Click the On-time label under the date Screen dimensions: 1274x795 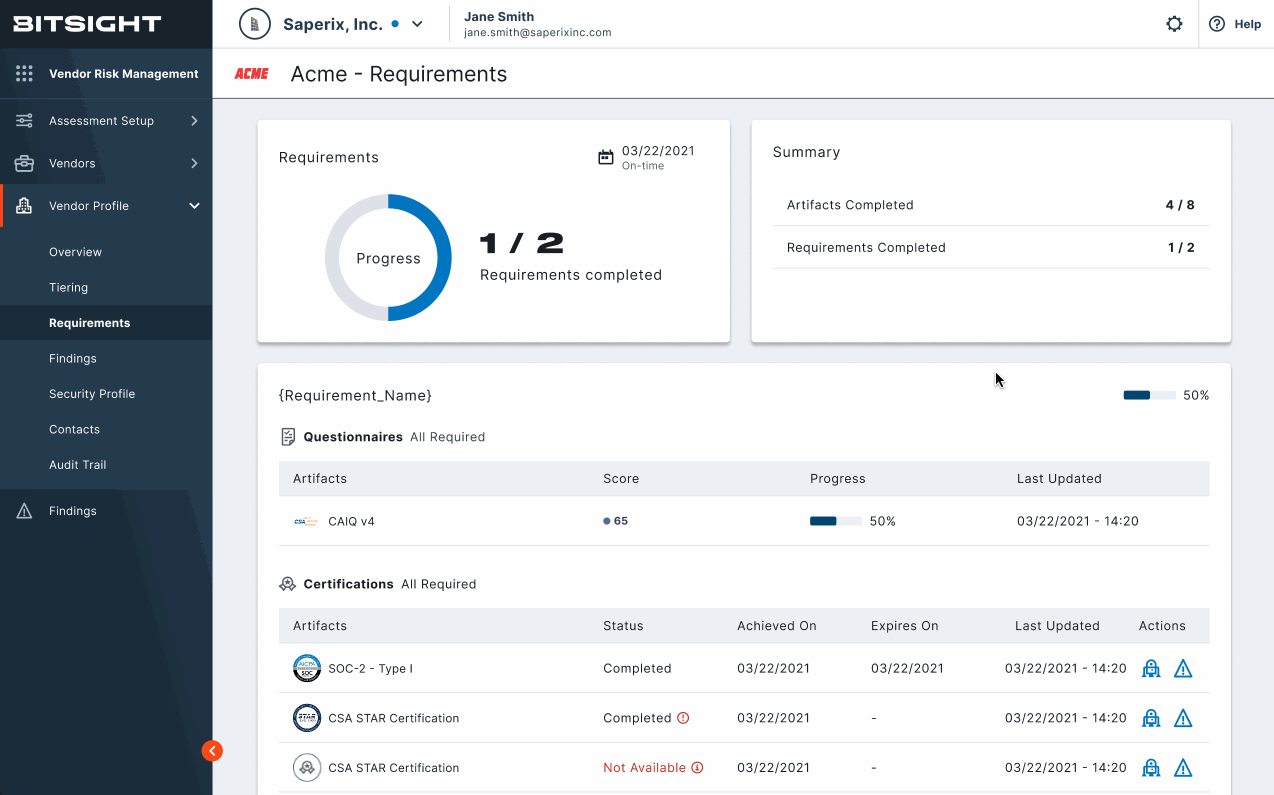[x=643, y=166]
